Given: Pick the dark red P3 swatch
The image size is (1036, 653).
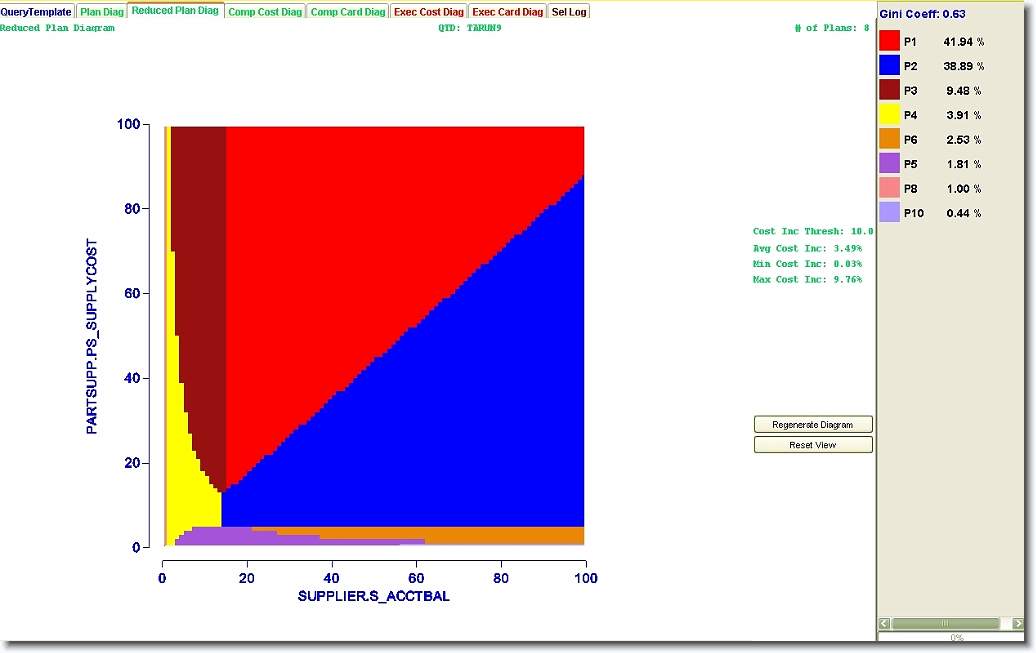Looking at the screenshot, I should point(889,90).
